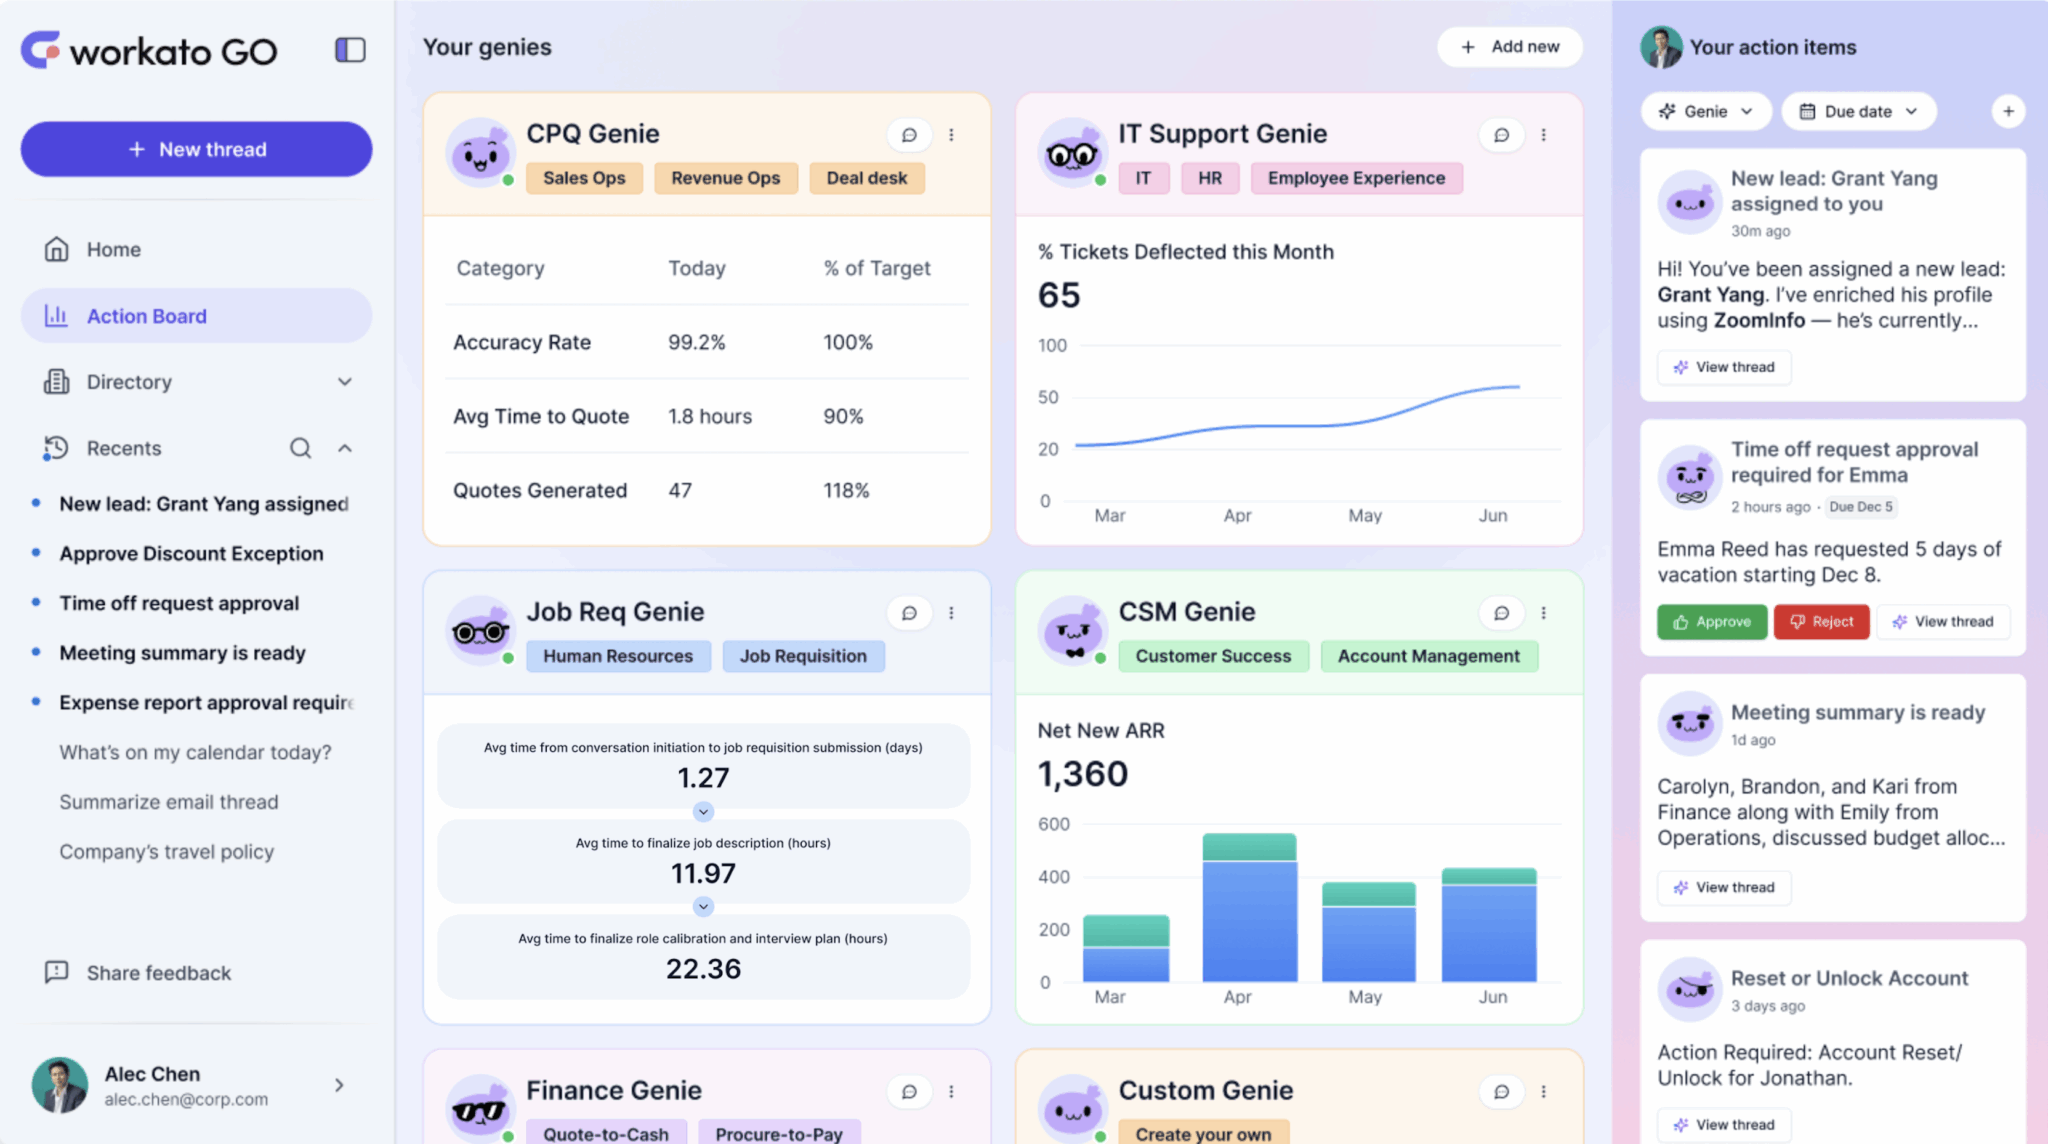Open Job Req Genie three-dot menu
2048x1144 pixels.
click(x=952, y=613)
